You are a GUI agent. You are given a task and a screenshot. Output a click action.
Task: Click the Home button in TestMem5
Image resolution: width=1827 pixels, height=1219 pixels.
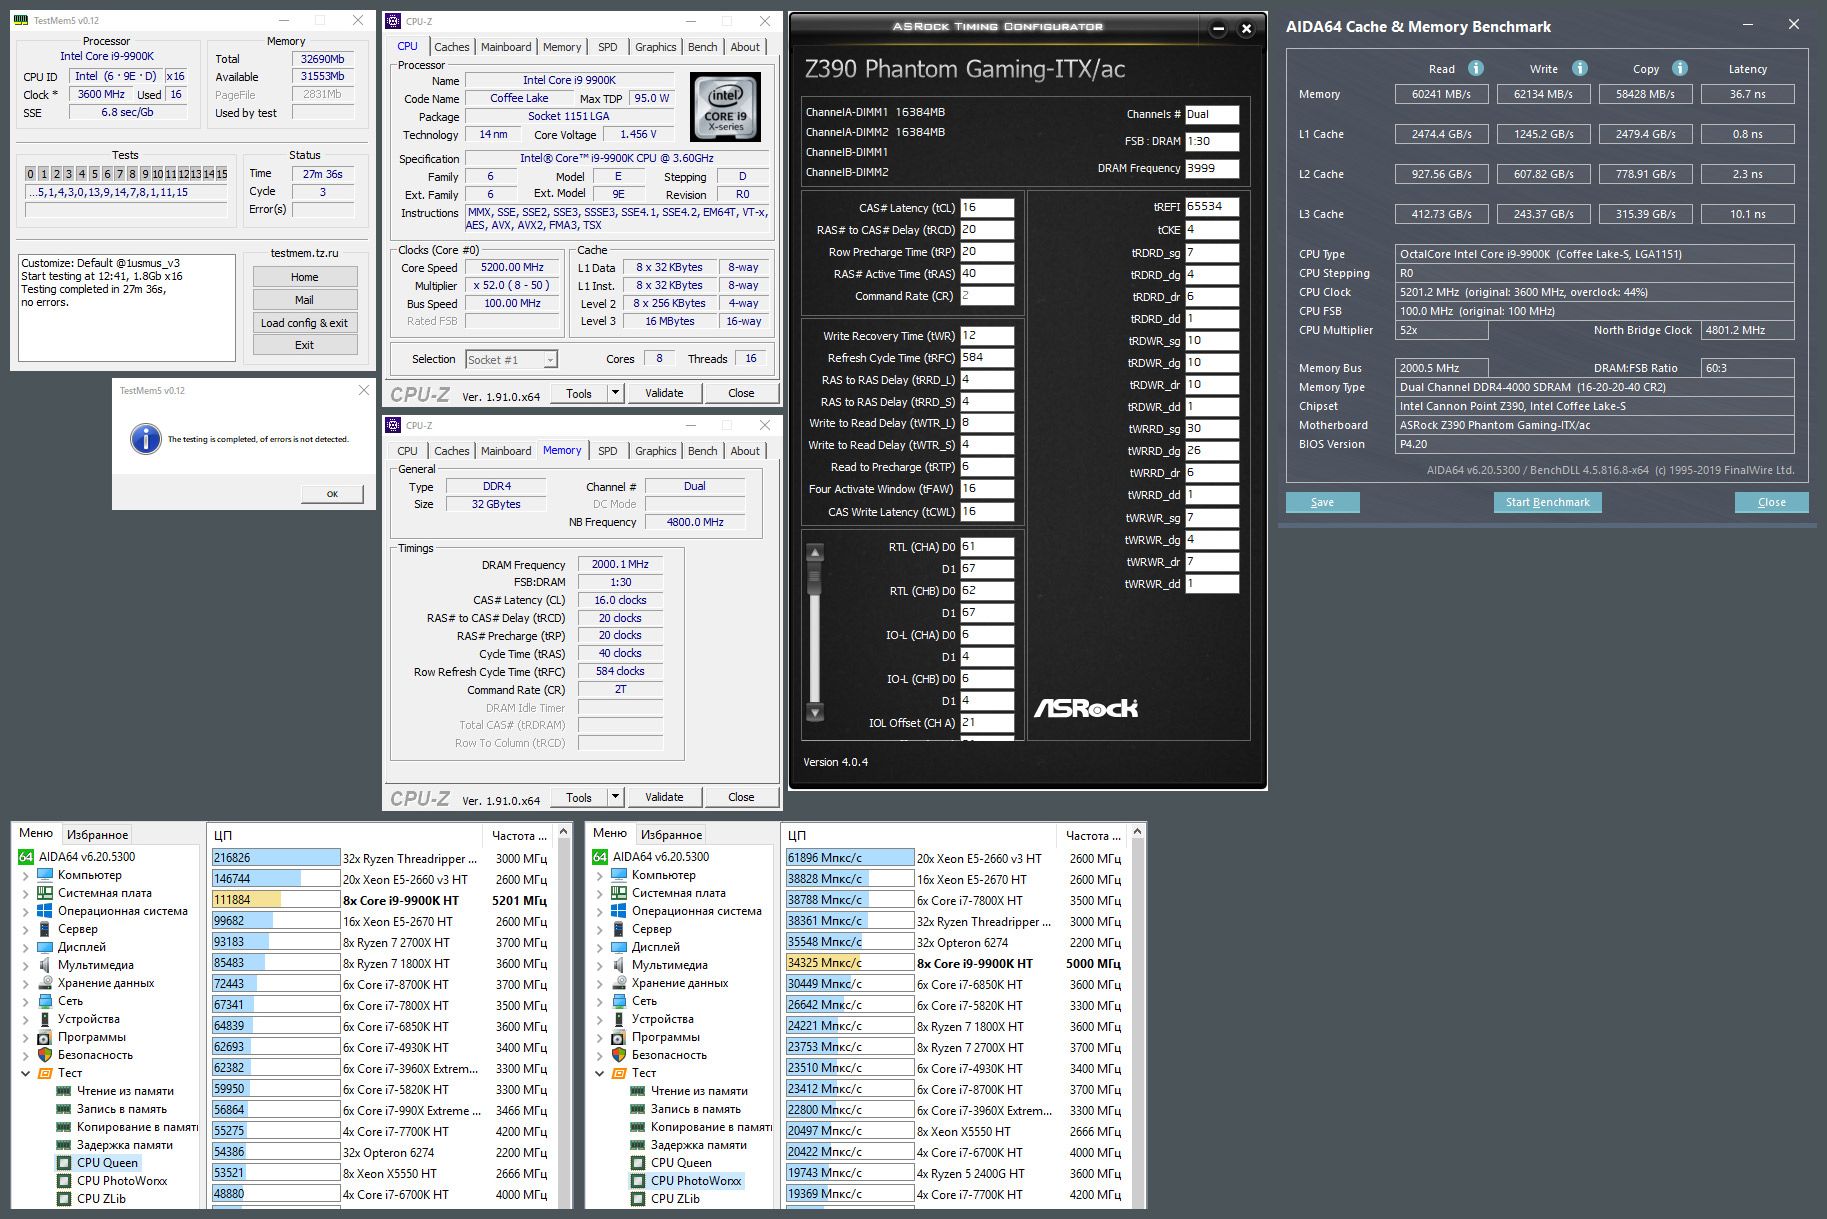point(304,277)
